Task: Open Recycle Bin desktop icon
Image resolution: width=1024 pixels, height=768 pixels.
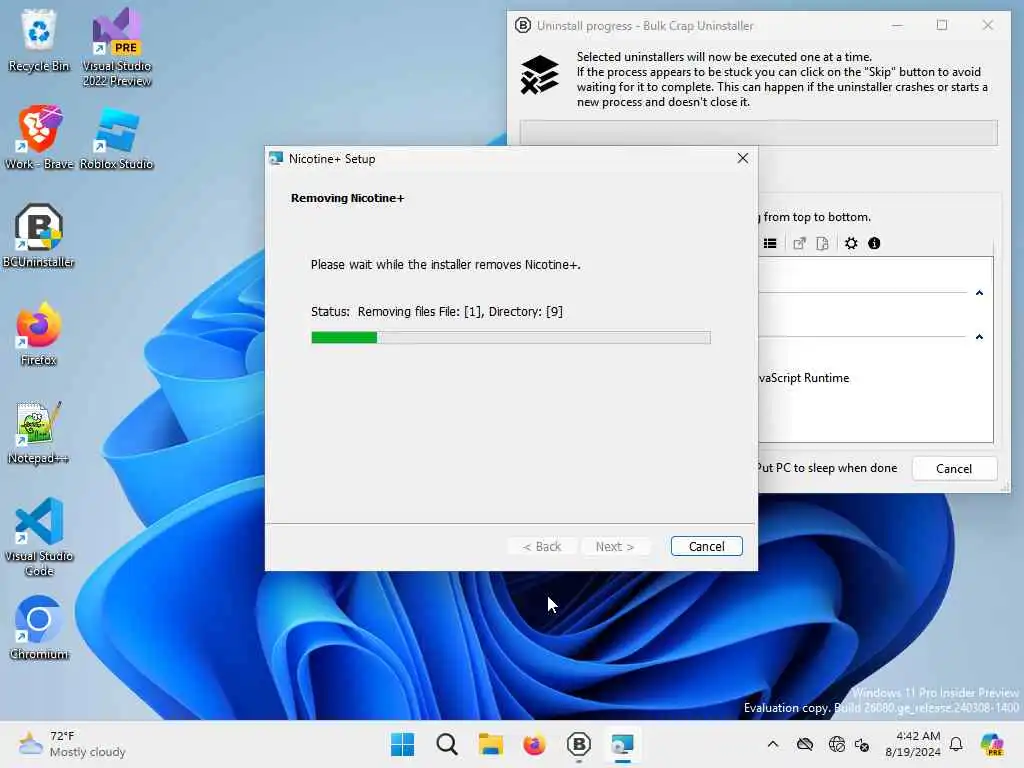Action: 39,40
